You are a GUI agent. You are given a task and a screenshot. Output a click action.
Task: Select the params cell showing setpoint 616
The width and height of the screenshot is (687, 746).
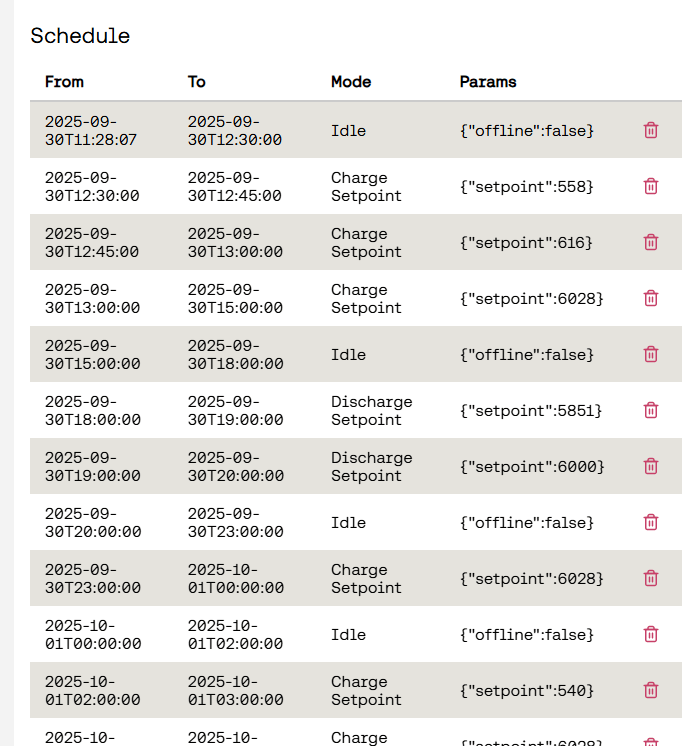526,242
